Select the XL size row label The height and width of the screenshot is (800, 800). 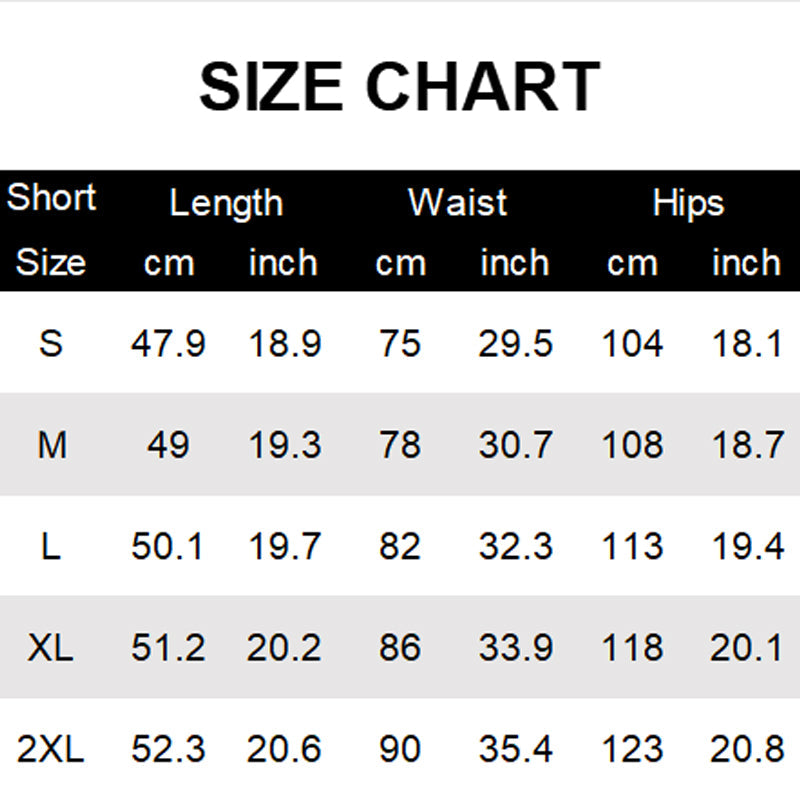click(x=51, y=648)
